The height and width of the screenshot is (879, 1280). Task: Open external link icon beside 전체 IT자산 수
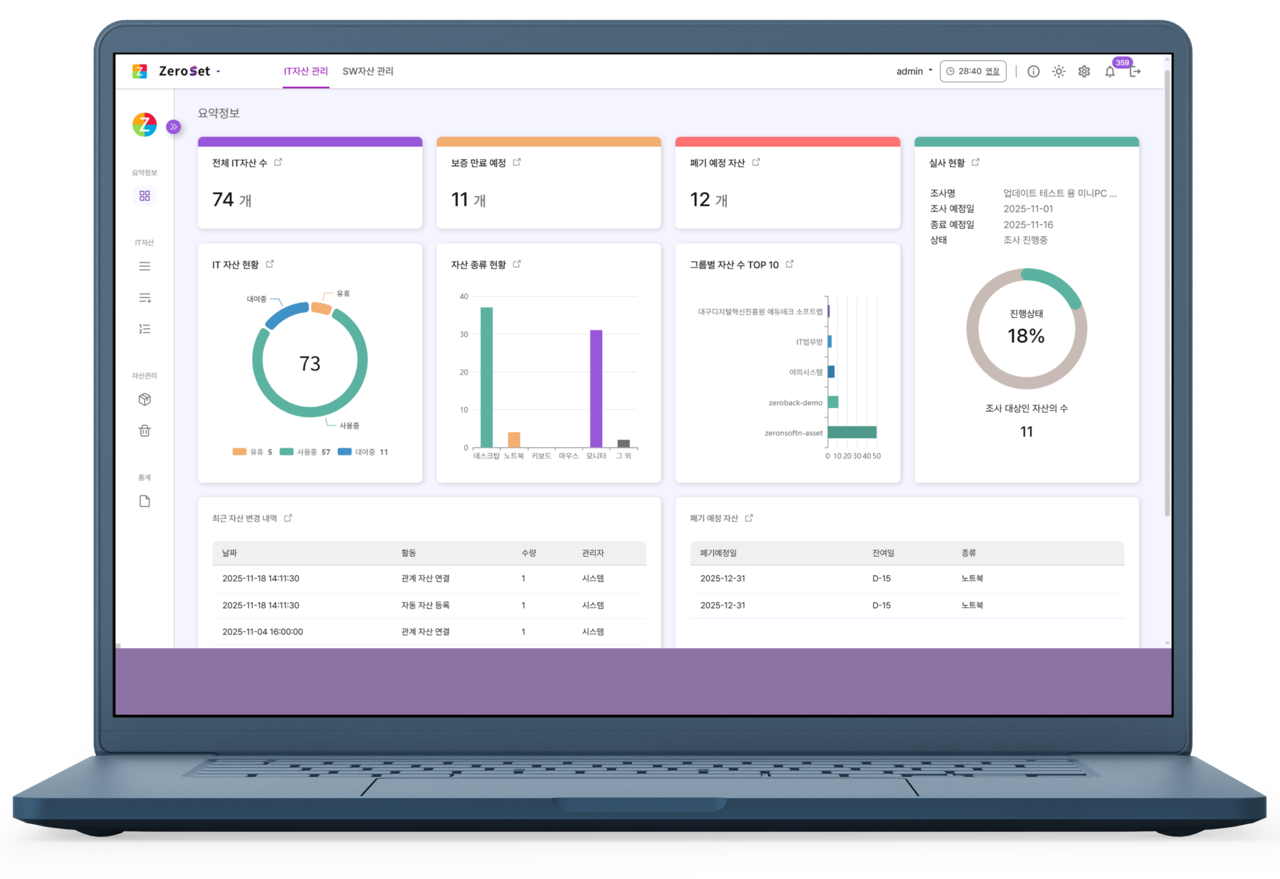(x=278, y=162)
